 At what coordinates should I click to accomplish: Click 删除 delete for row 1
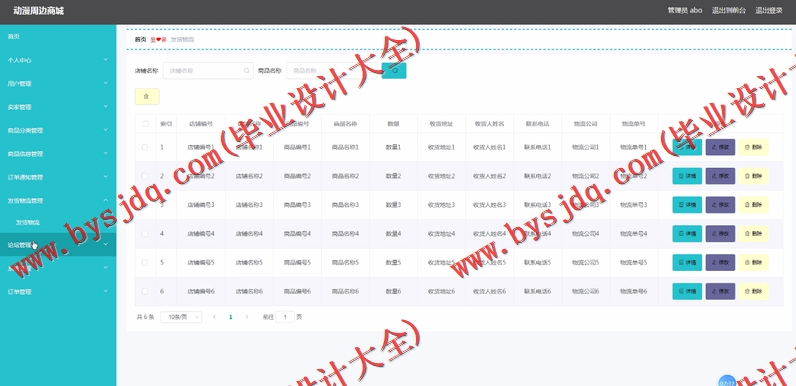click(753, 147)
